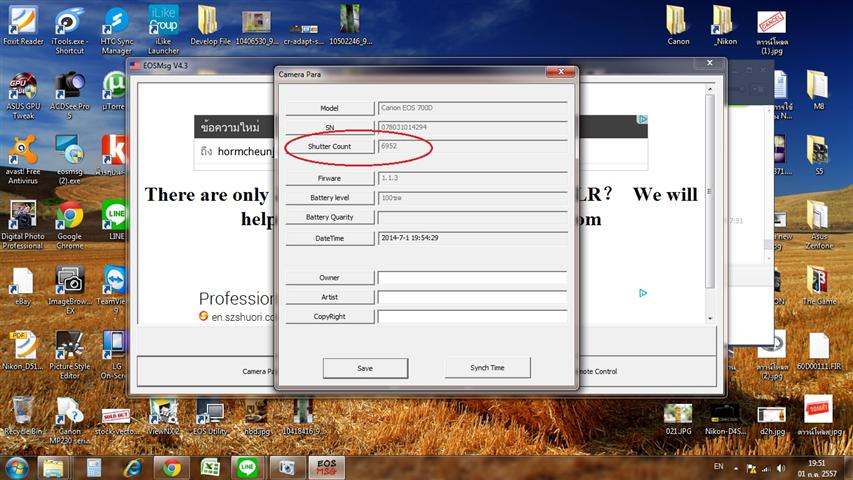Open the _Nikon folder shortcut

725,26
